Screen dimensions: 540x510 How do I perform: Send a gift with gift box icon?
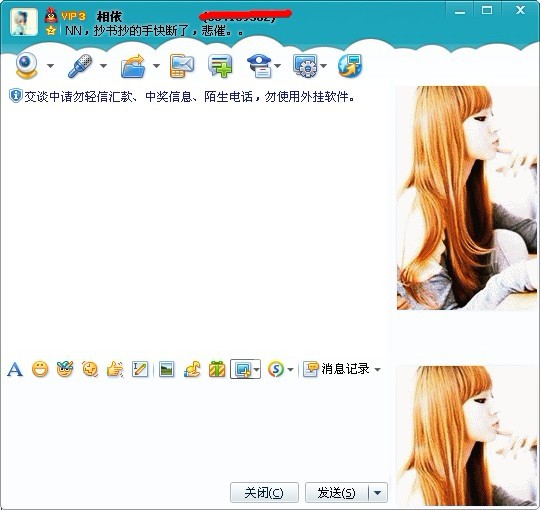point(217,370)
